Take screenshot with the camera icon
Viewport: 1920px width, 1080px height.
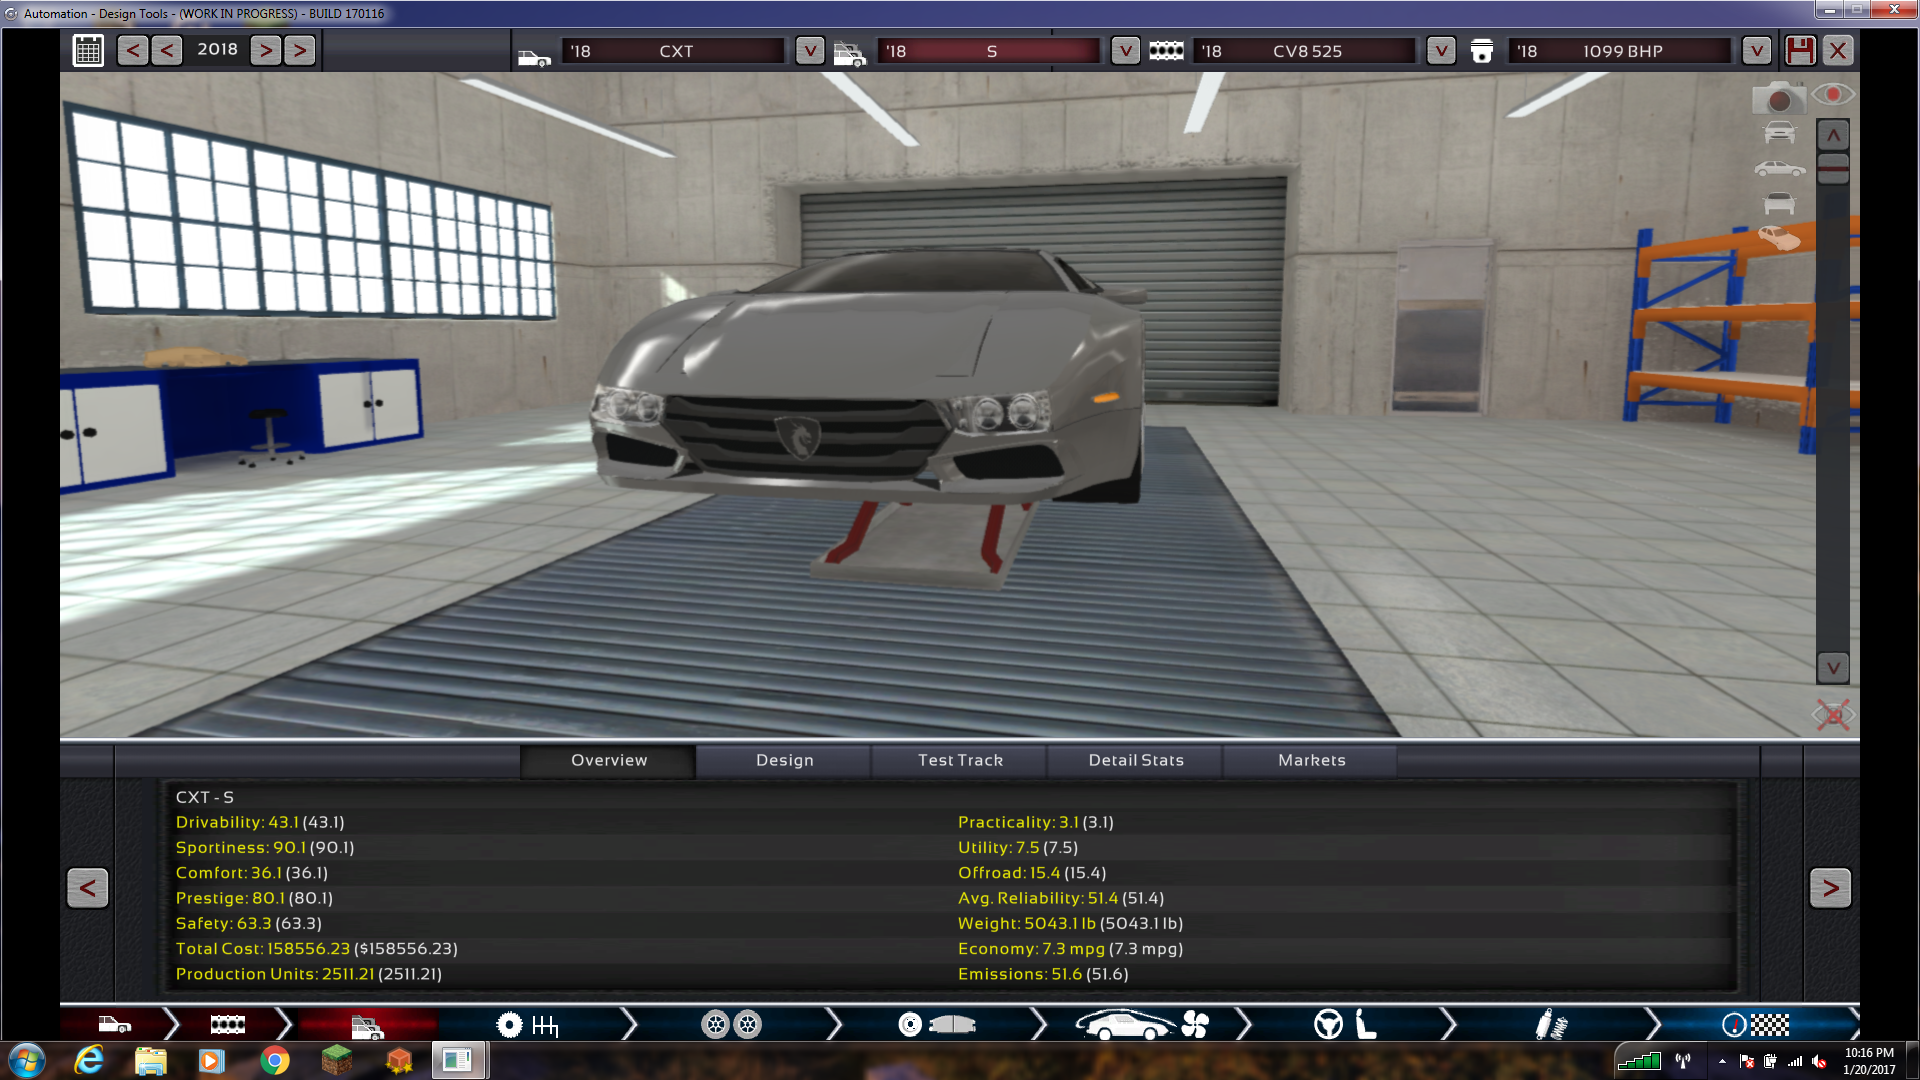point(1778,98)
